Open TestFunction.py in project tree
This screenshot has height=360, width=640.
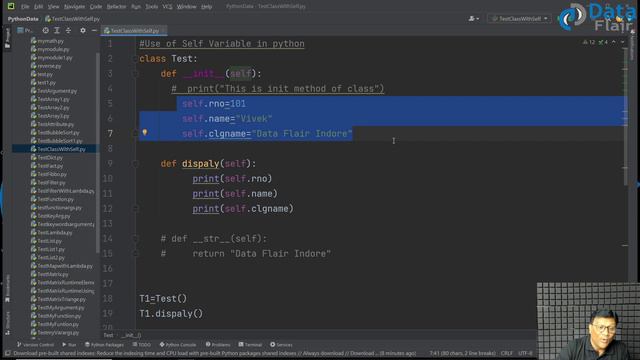tap(52, 199)
